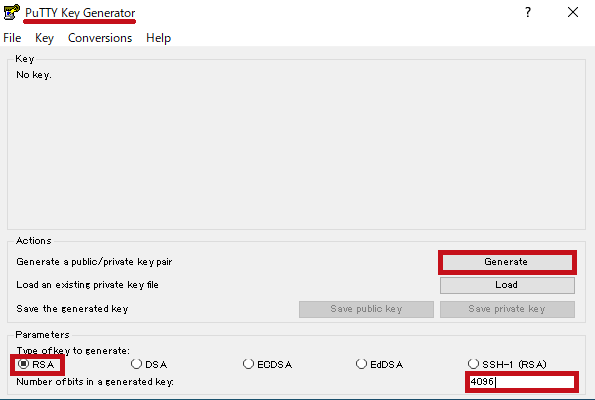The image size is (595, 400).
Task: Click the 'PuTTY Key Generator' window title text
Action: [x=80, y=13]
